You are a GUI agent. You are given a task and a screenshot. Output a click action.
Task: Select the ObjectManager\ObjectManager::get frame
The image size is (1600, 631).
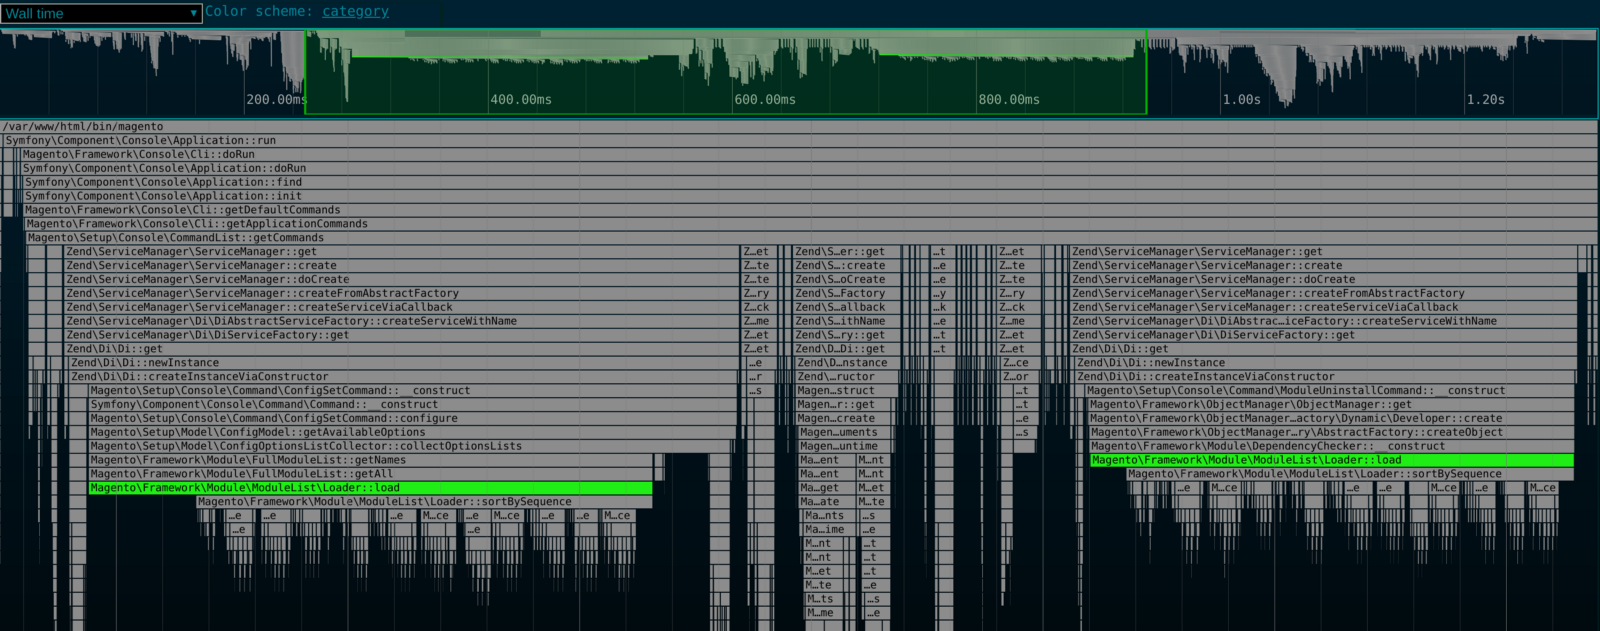point(1332,405)
